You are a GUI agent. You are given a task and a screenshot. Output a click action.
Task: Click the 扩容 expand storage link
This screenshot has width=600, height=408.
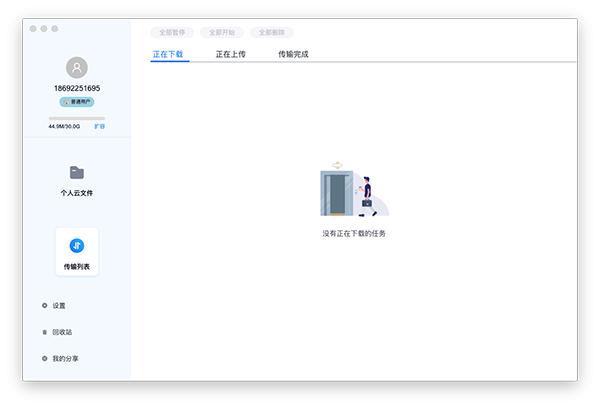[99, 126]
